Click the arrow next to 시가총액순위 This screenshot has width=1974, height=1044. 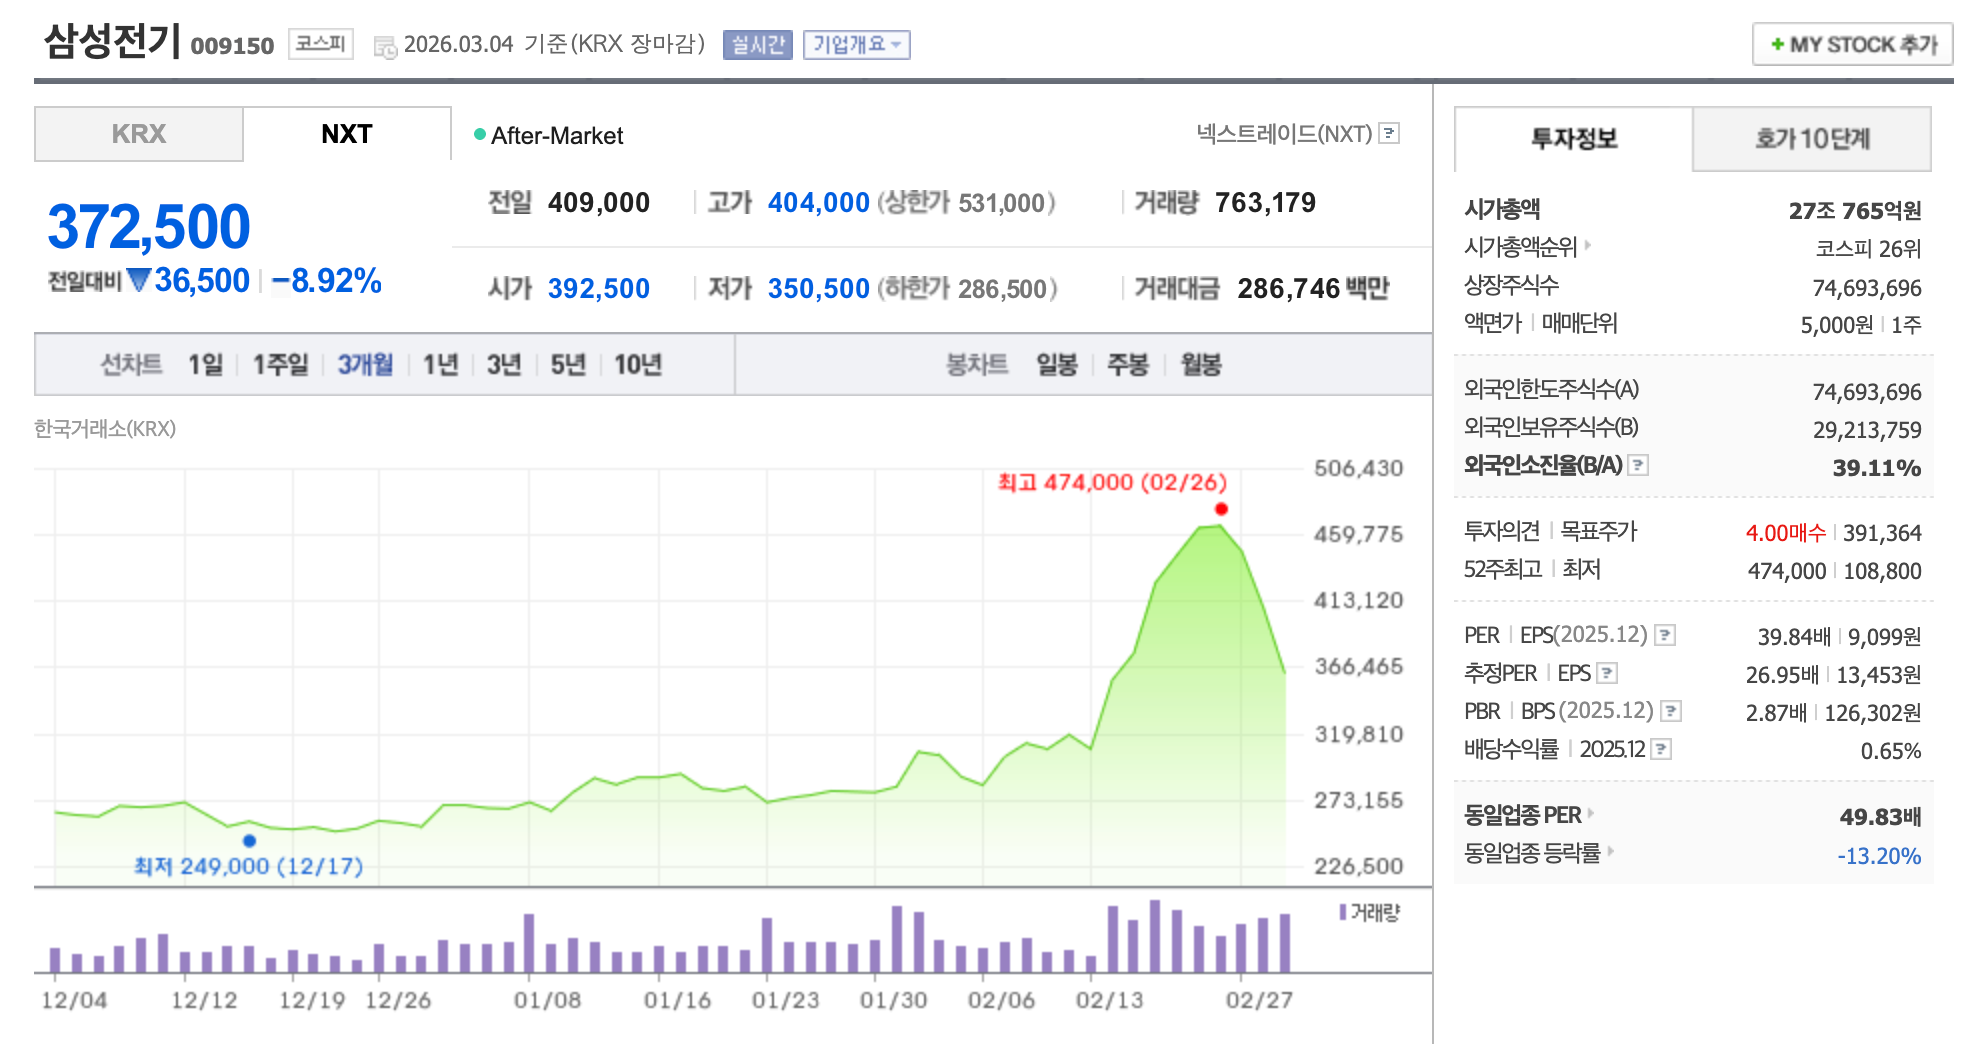point(1588,245)
